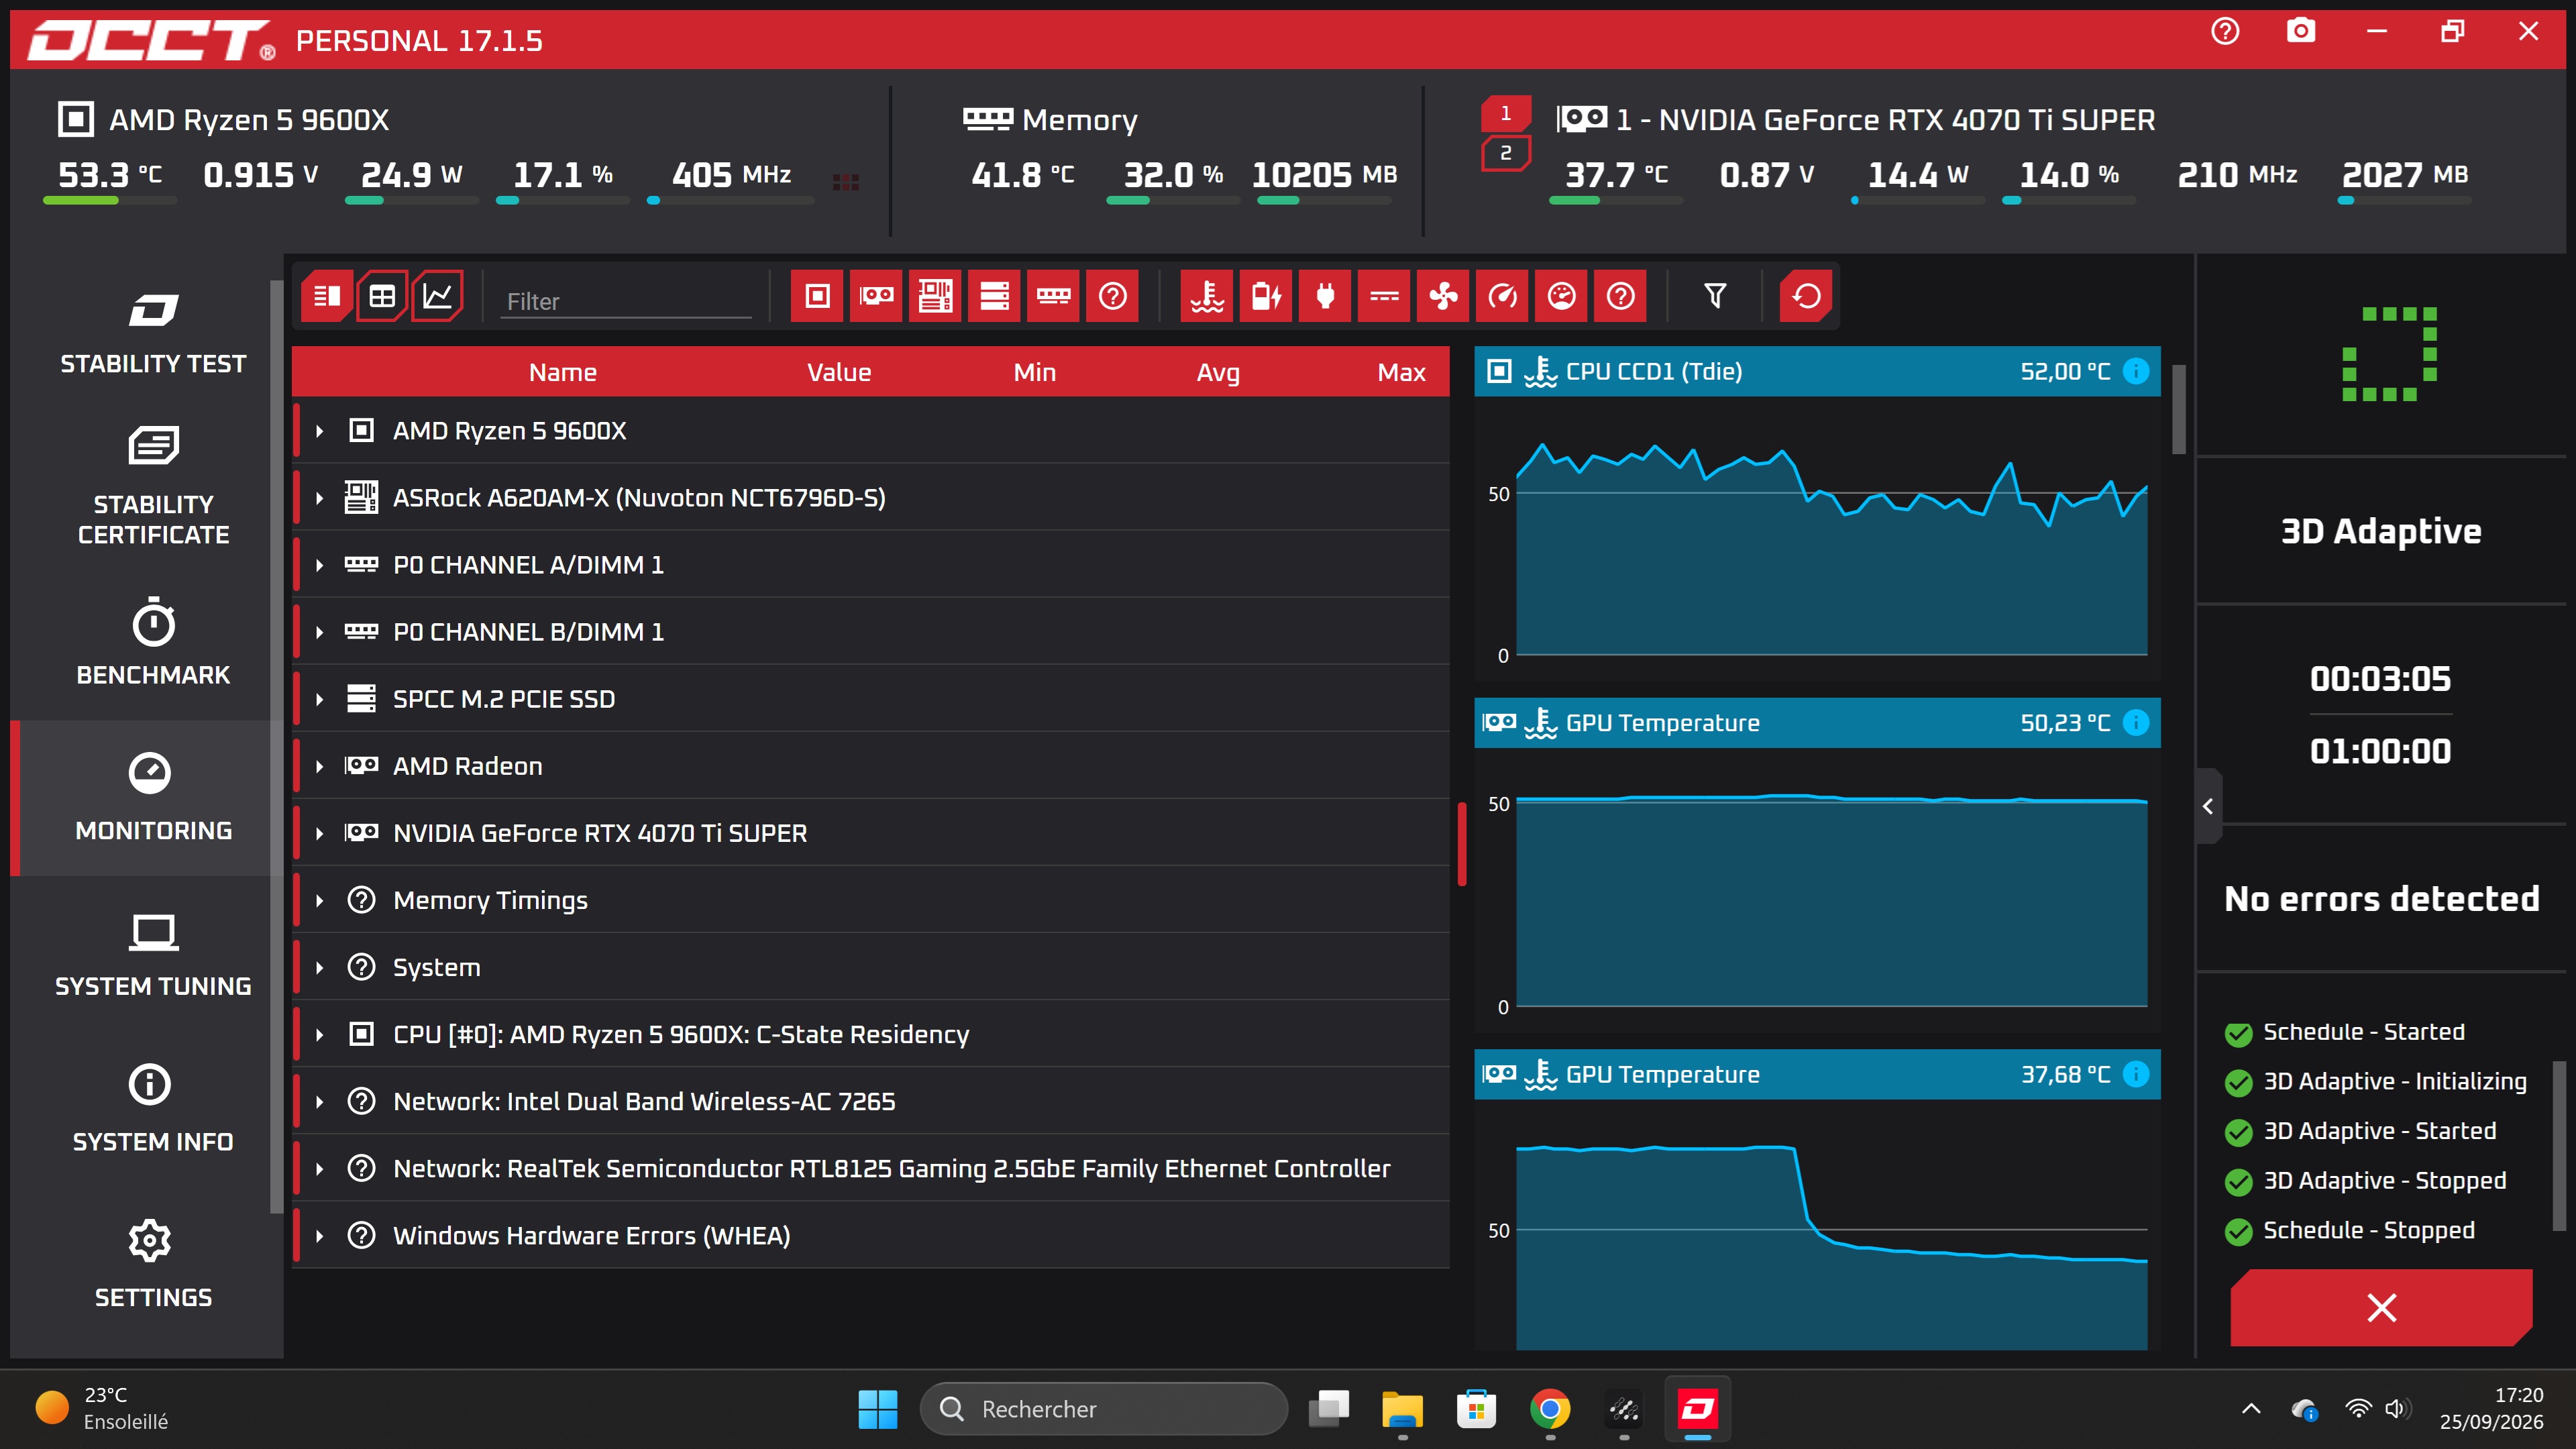Expand the NVIDIA GeForce RTX 4070 Ti SUPER row
2576x1449 pixels.
point(320,833)
